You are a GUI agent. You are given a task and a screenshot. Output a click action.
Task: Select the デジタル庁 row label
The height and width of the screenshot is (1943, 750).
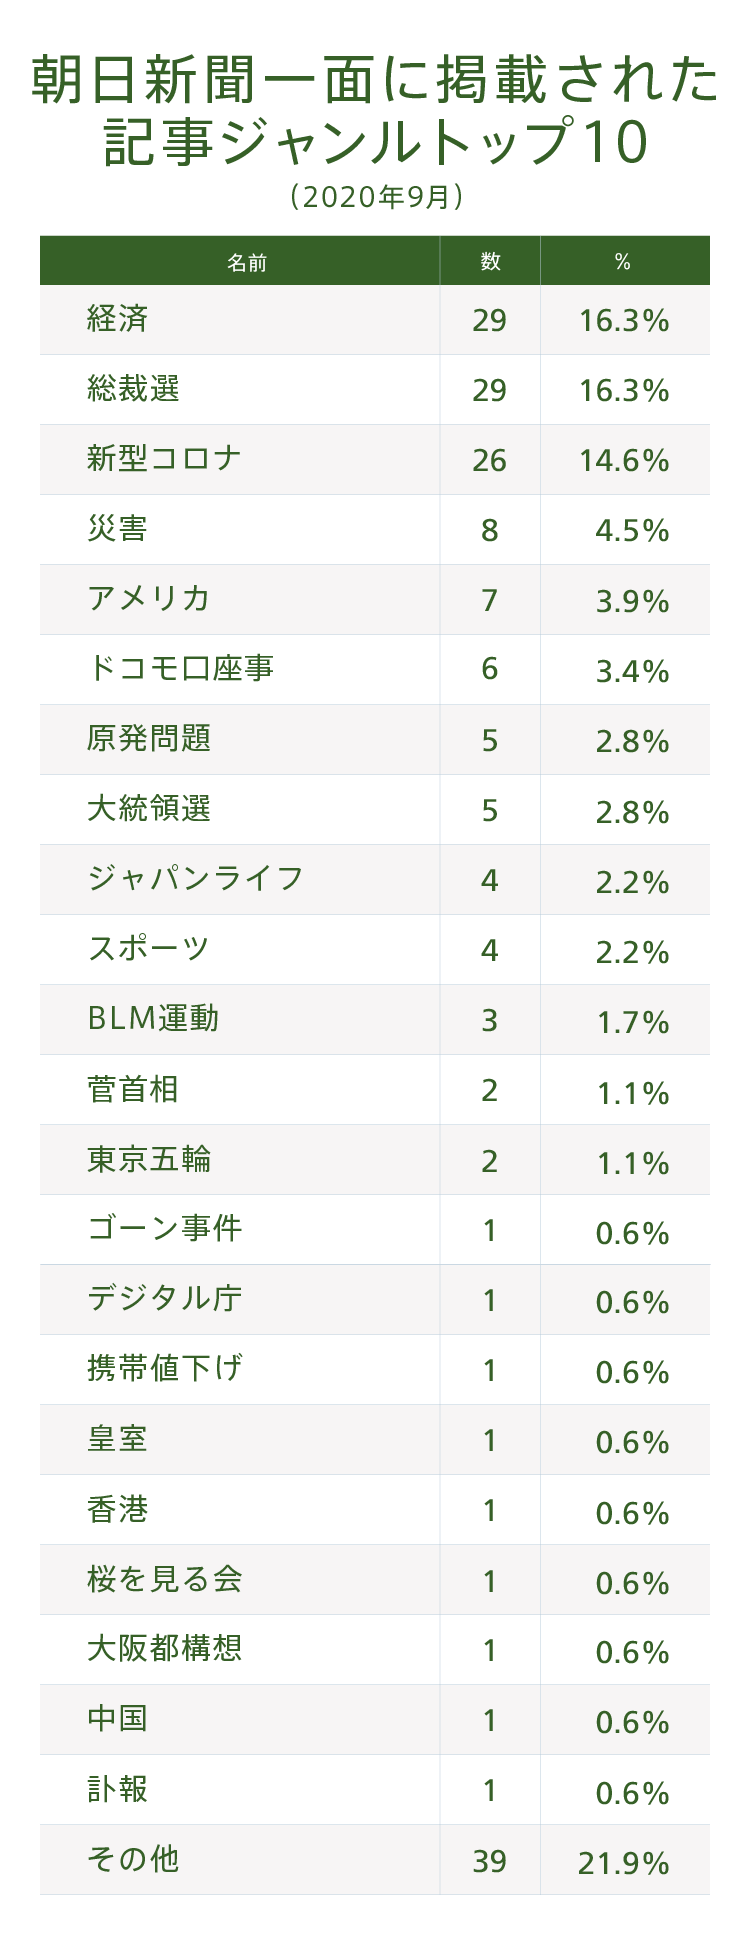164,1299
